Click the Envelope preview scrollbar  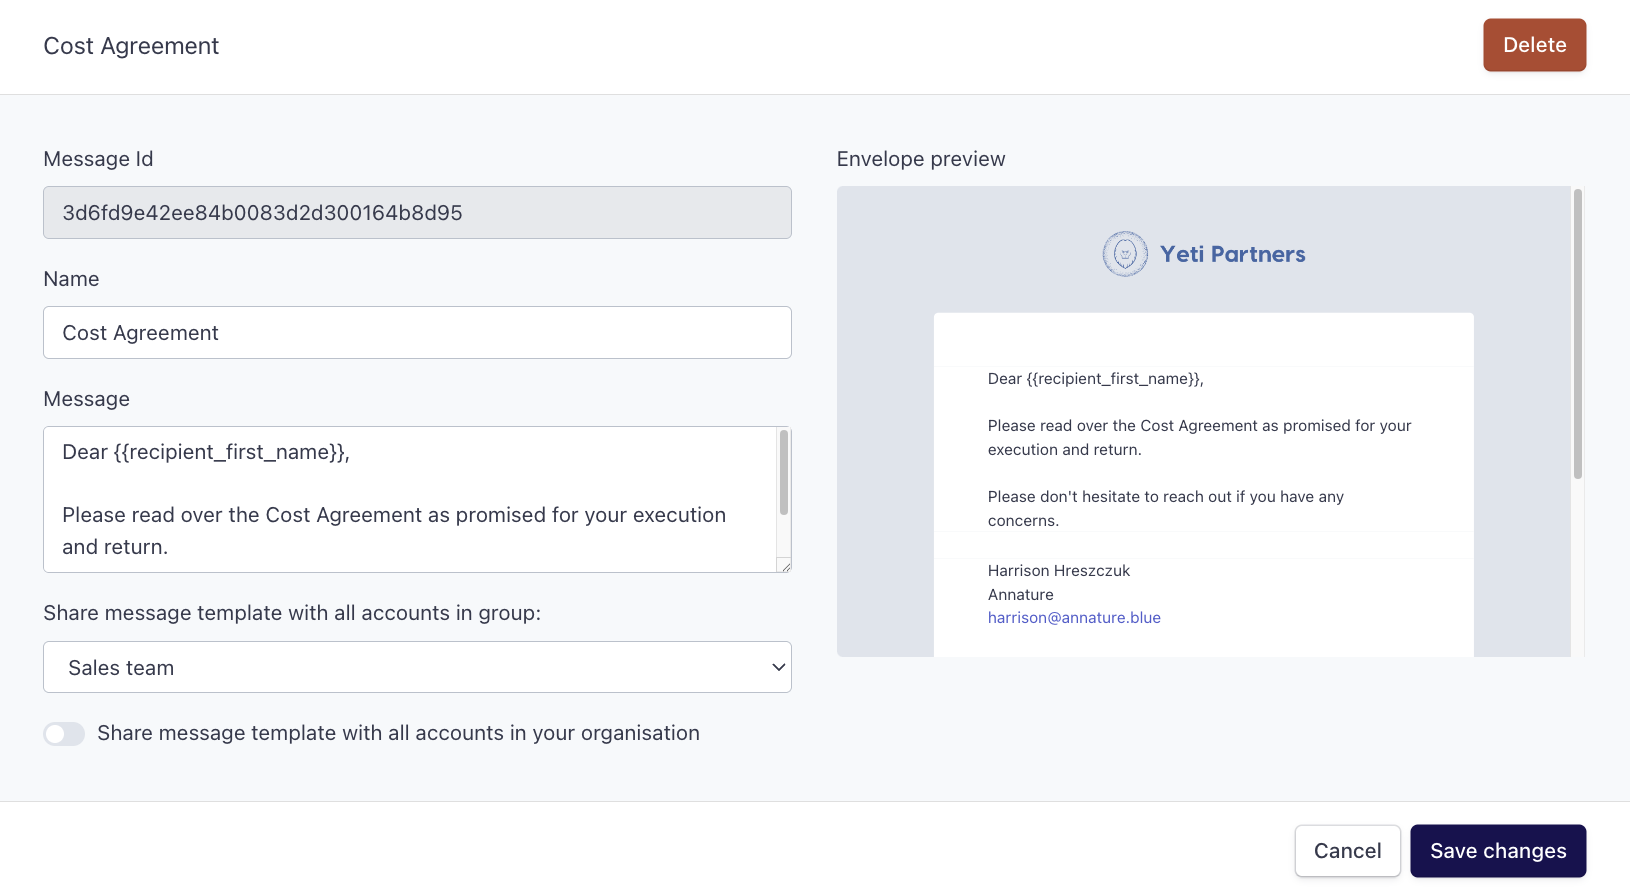[1578, 334]
